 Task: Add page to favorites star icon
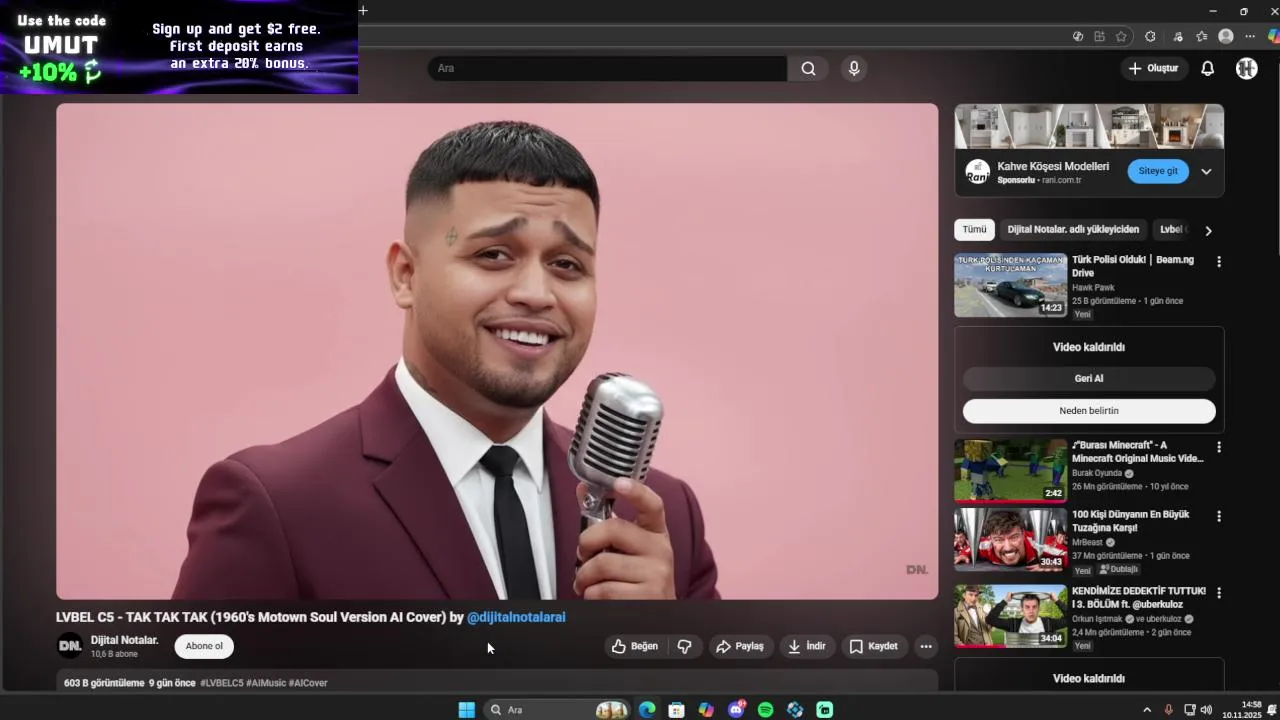pyautogui.click(x=1121, y=36)
